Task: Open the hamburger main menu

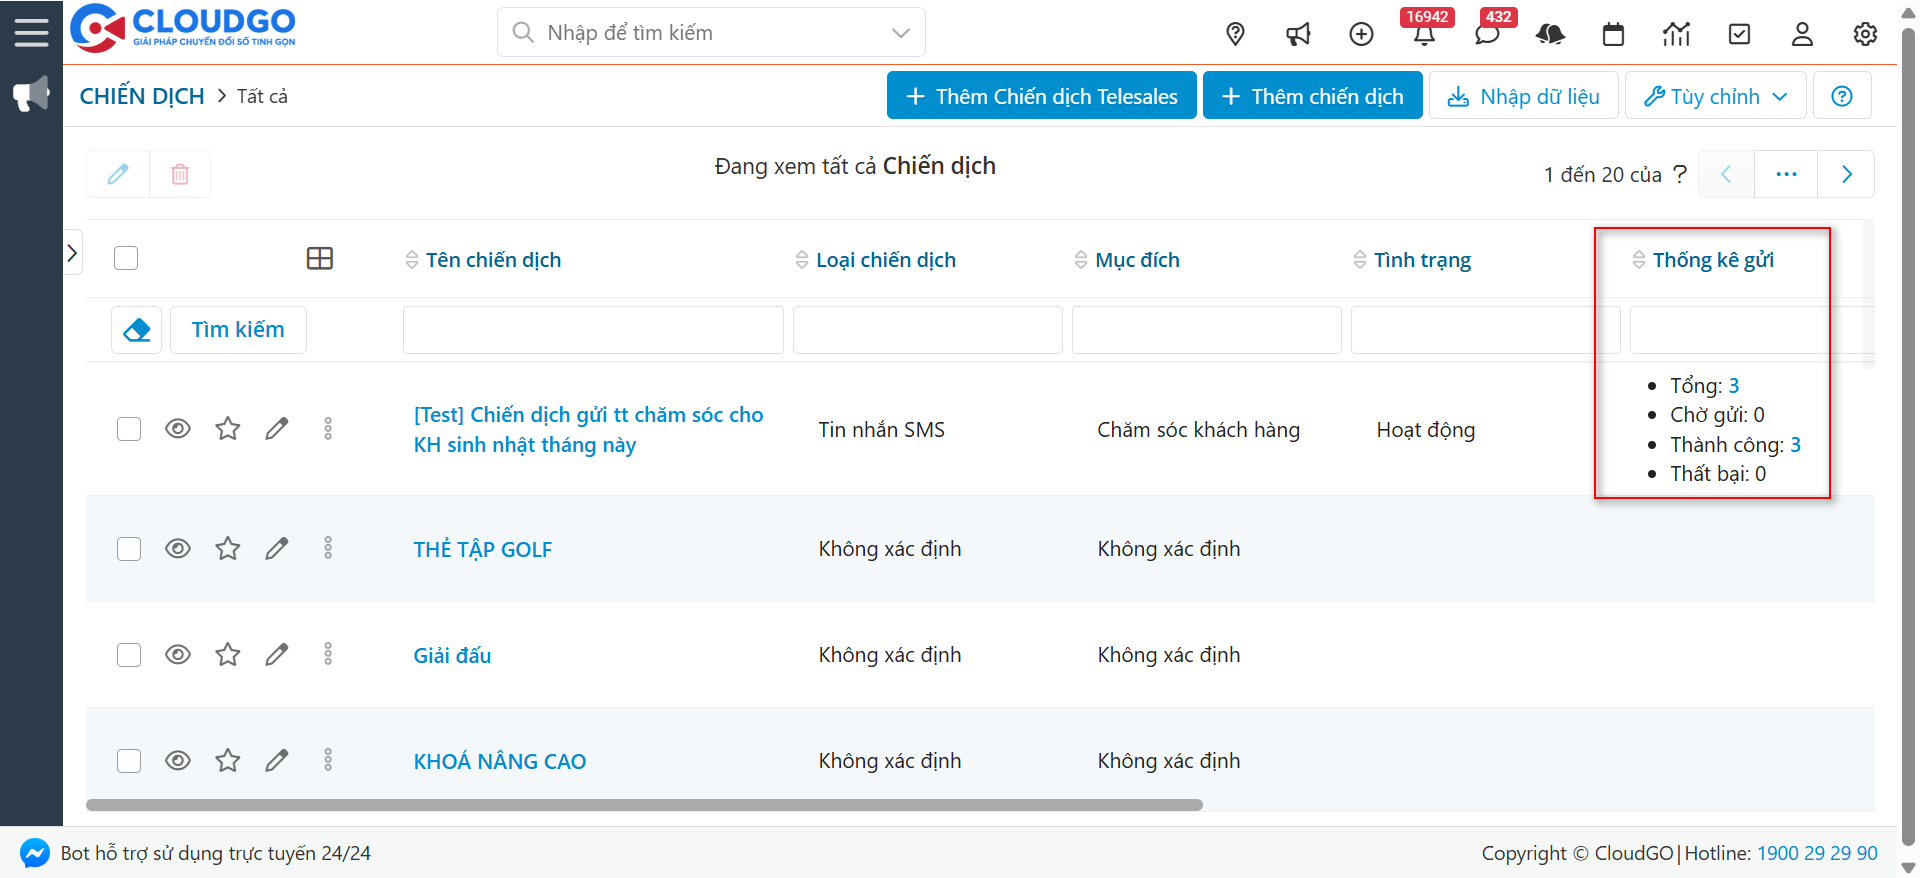Action: coord(31,32)
